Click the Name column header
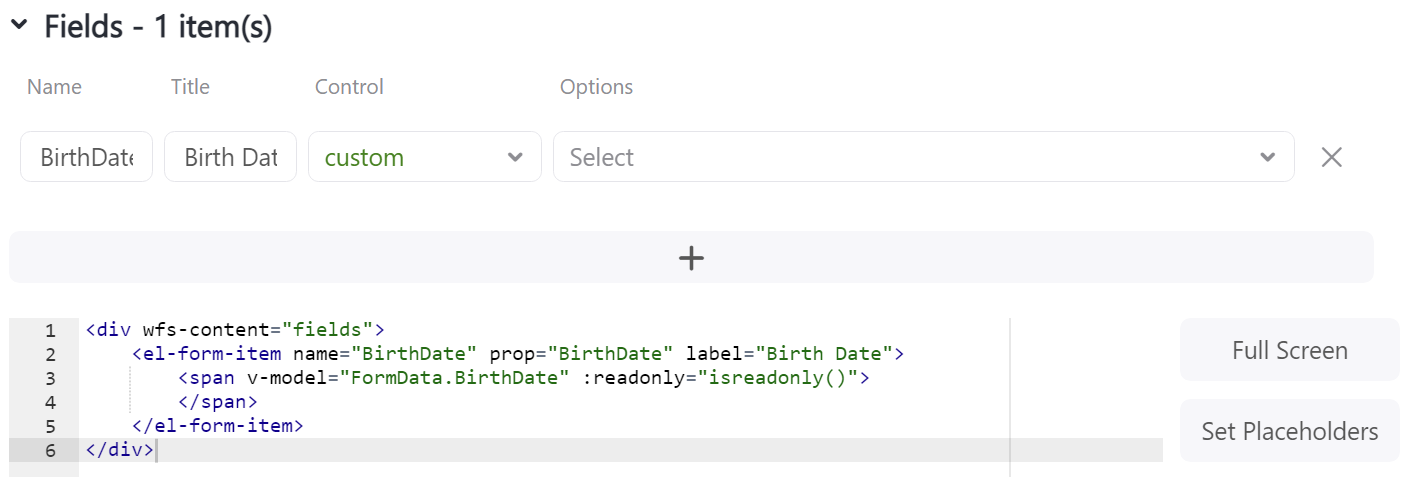Screen dimensions: 1414x477 coord(54,87)
